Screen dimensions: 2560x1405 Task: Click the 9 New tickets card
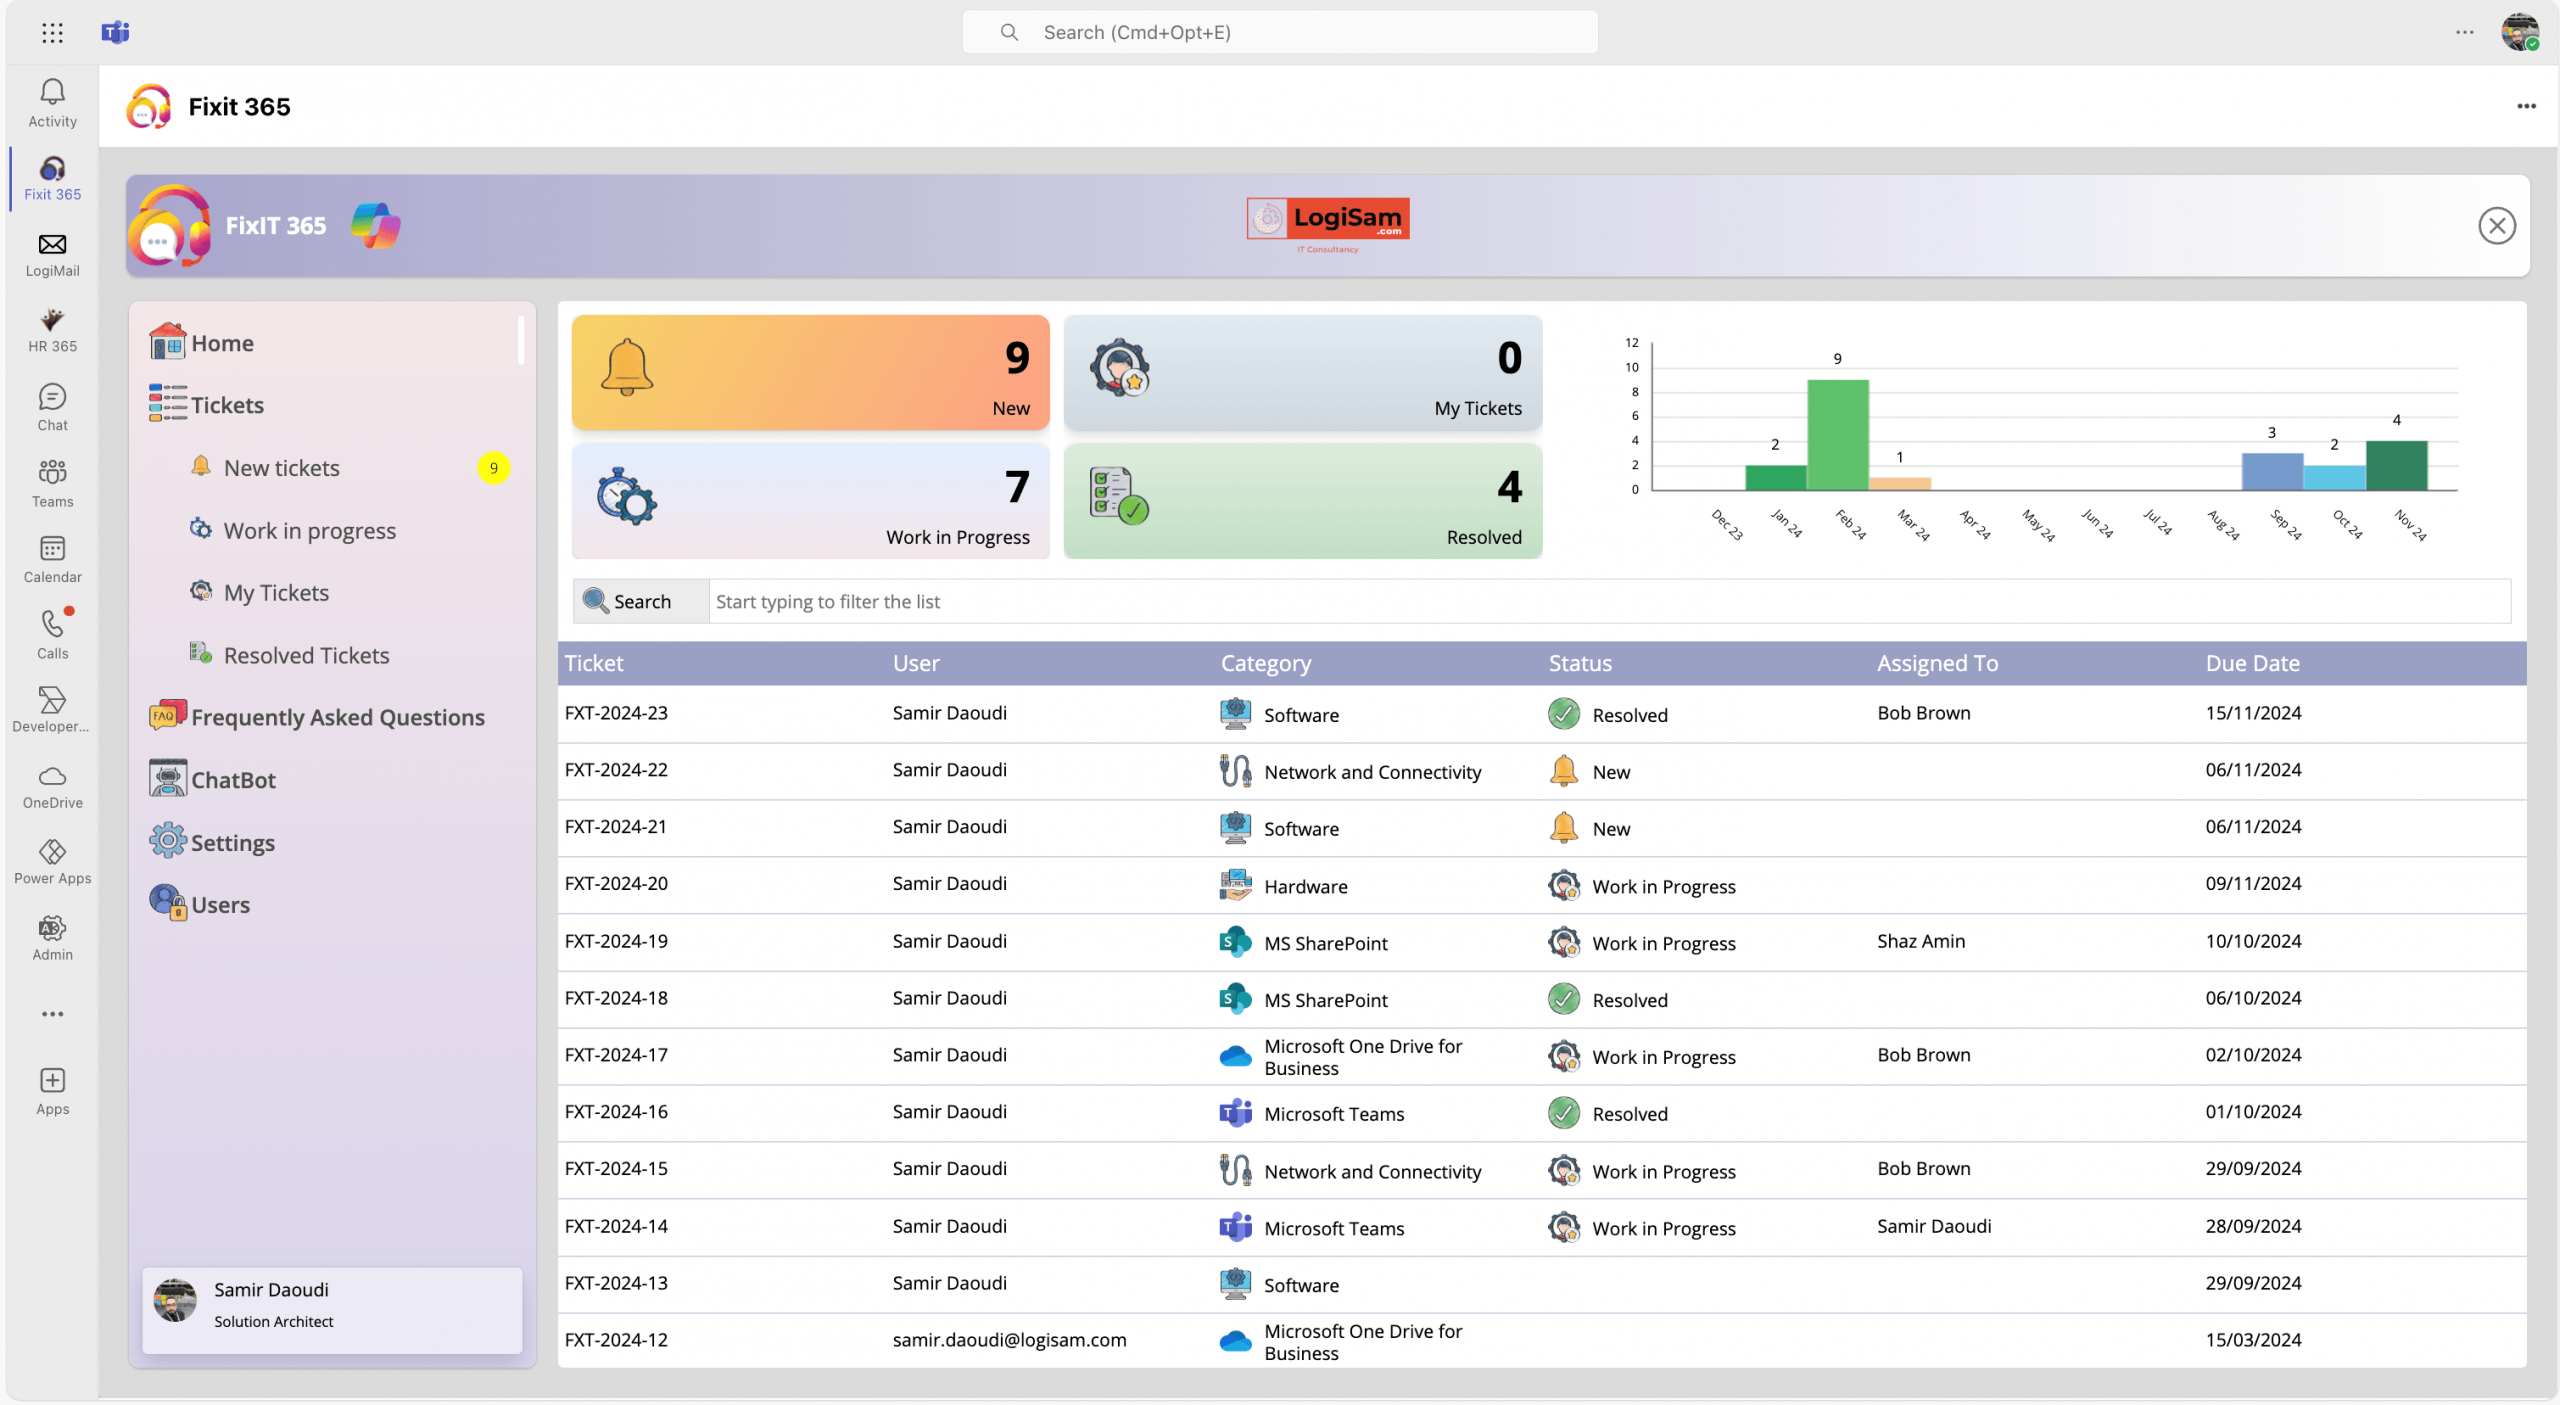(x=810, y=372)
